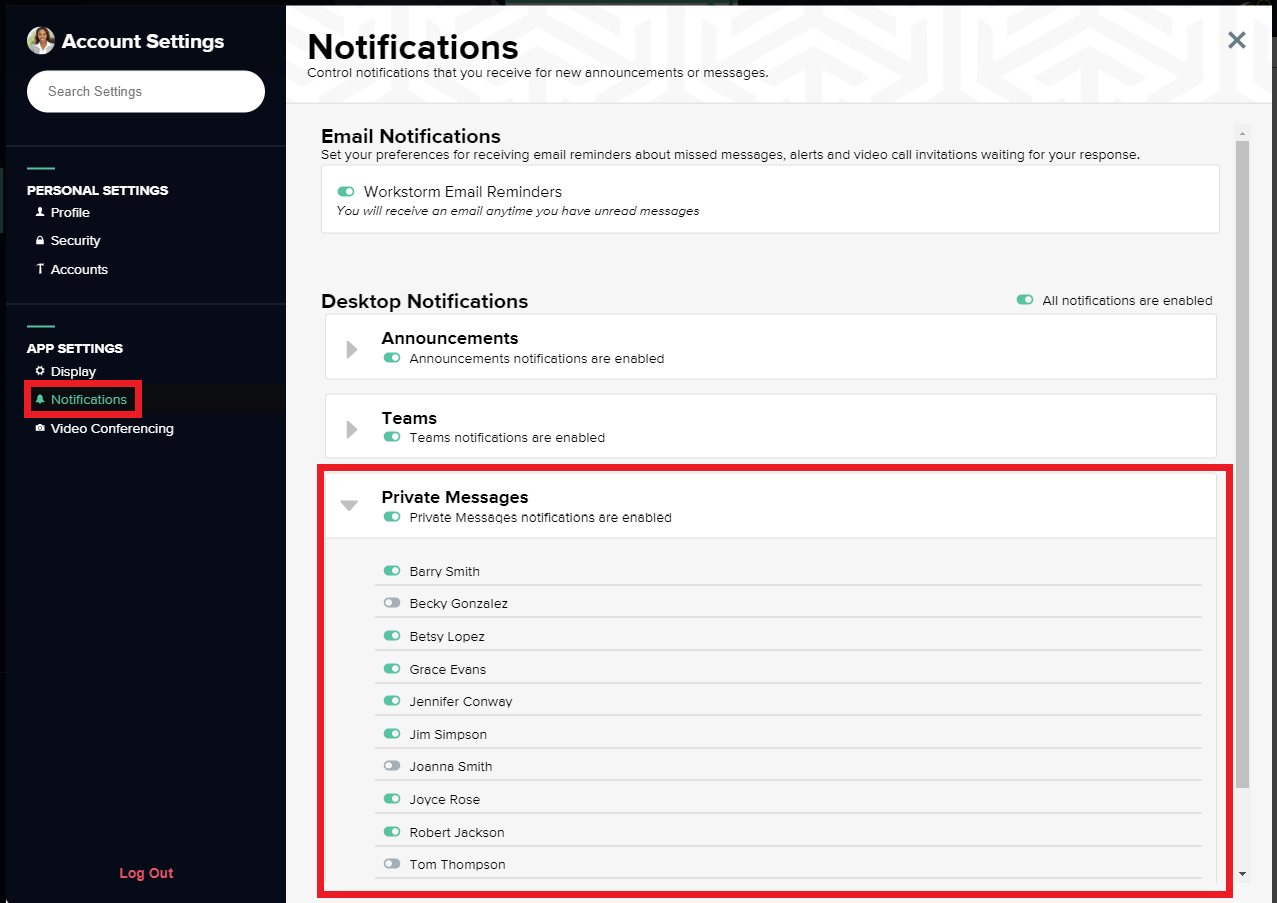Open the Accounts settings page

79,269
